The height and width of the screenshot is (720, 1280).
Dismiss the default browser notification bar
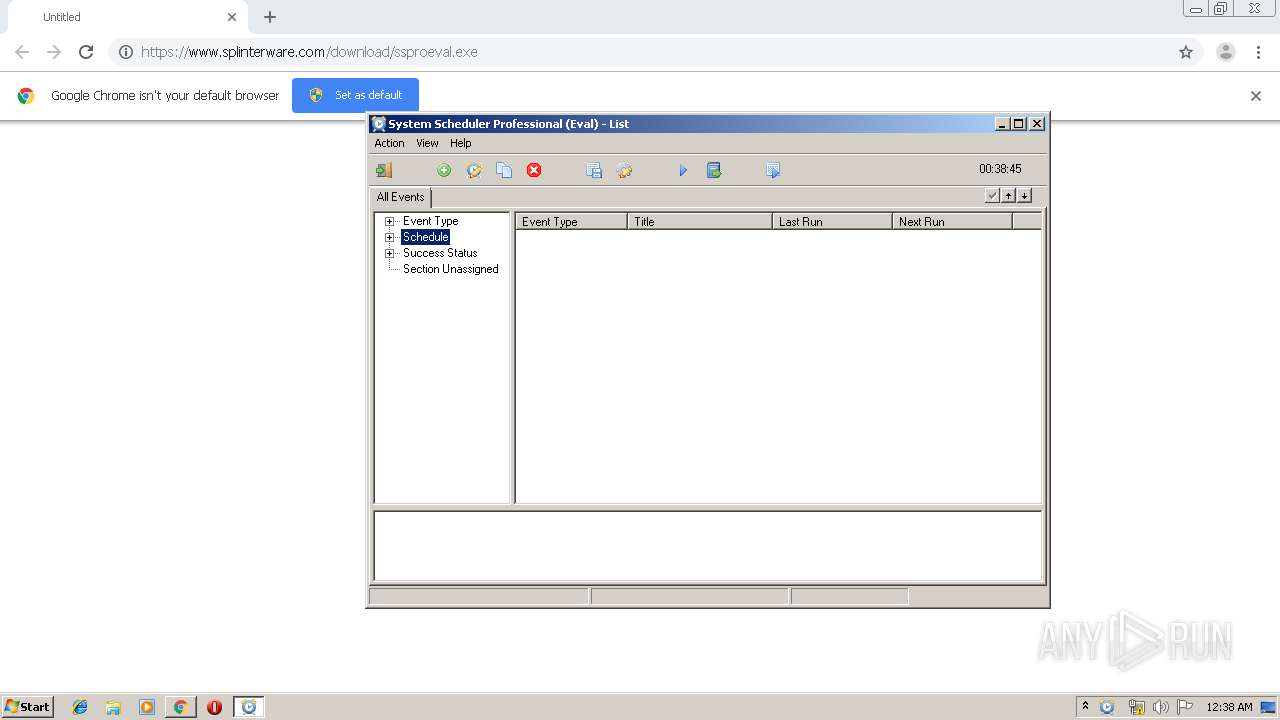[x=1256, y=96]
